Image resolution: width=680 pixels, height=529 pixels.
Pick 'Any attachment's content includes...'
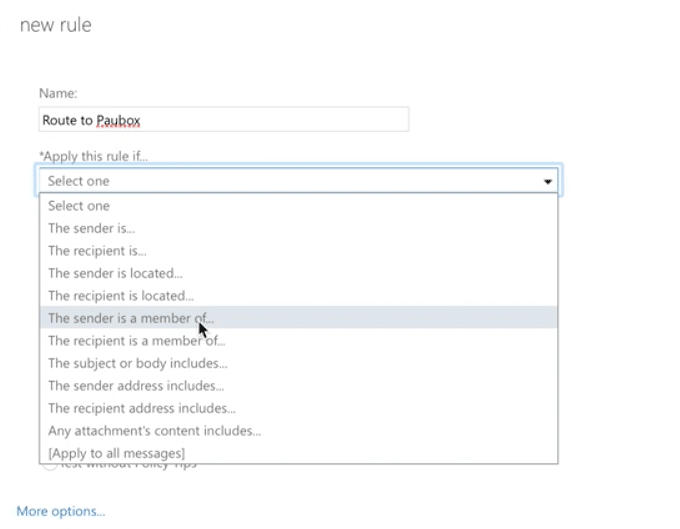[x=154, y=431]
